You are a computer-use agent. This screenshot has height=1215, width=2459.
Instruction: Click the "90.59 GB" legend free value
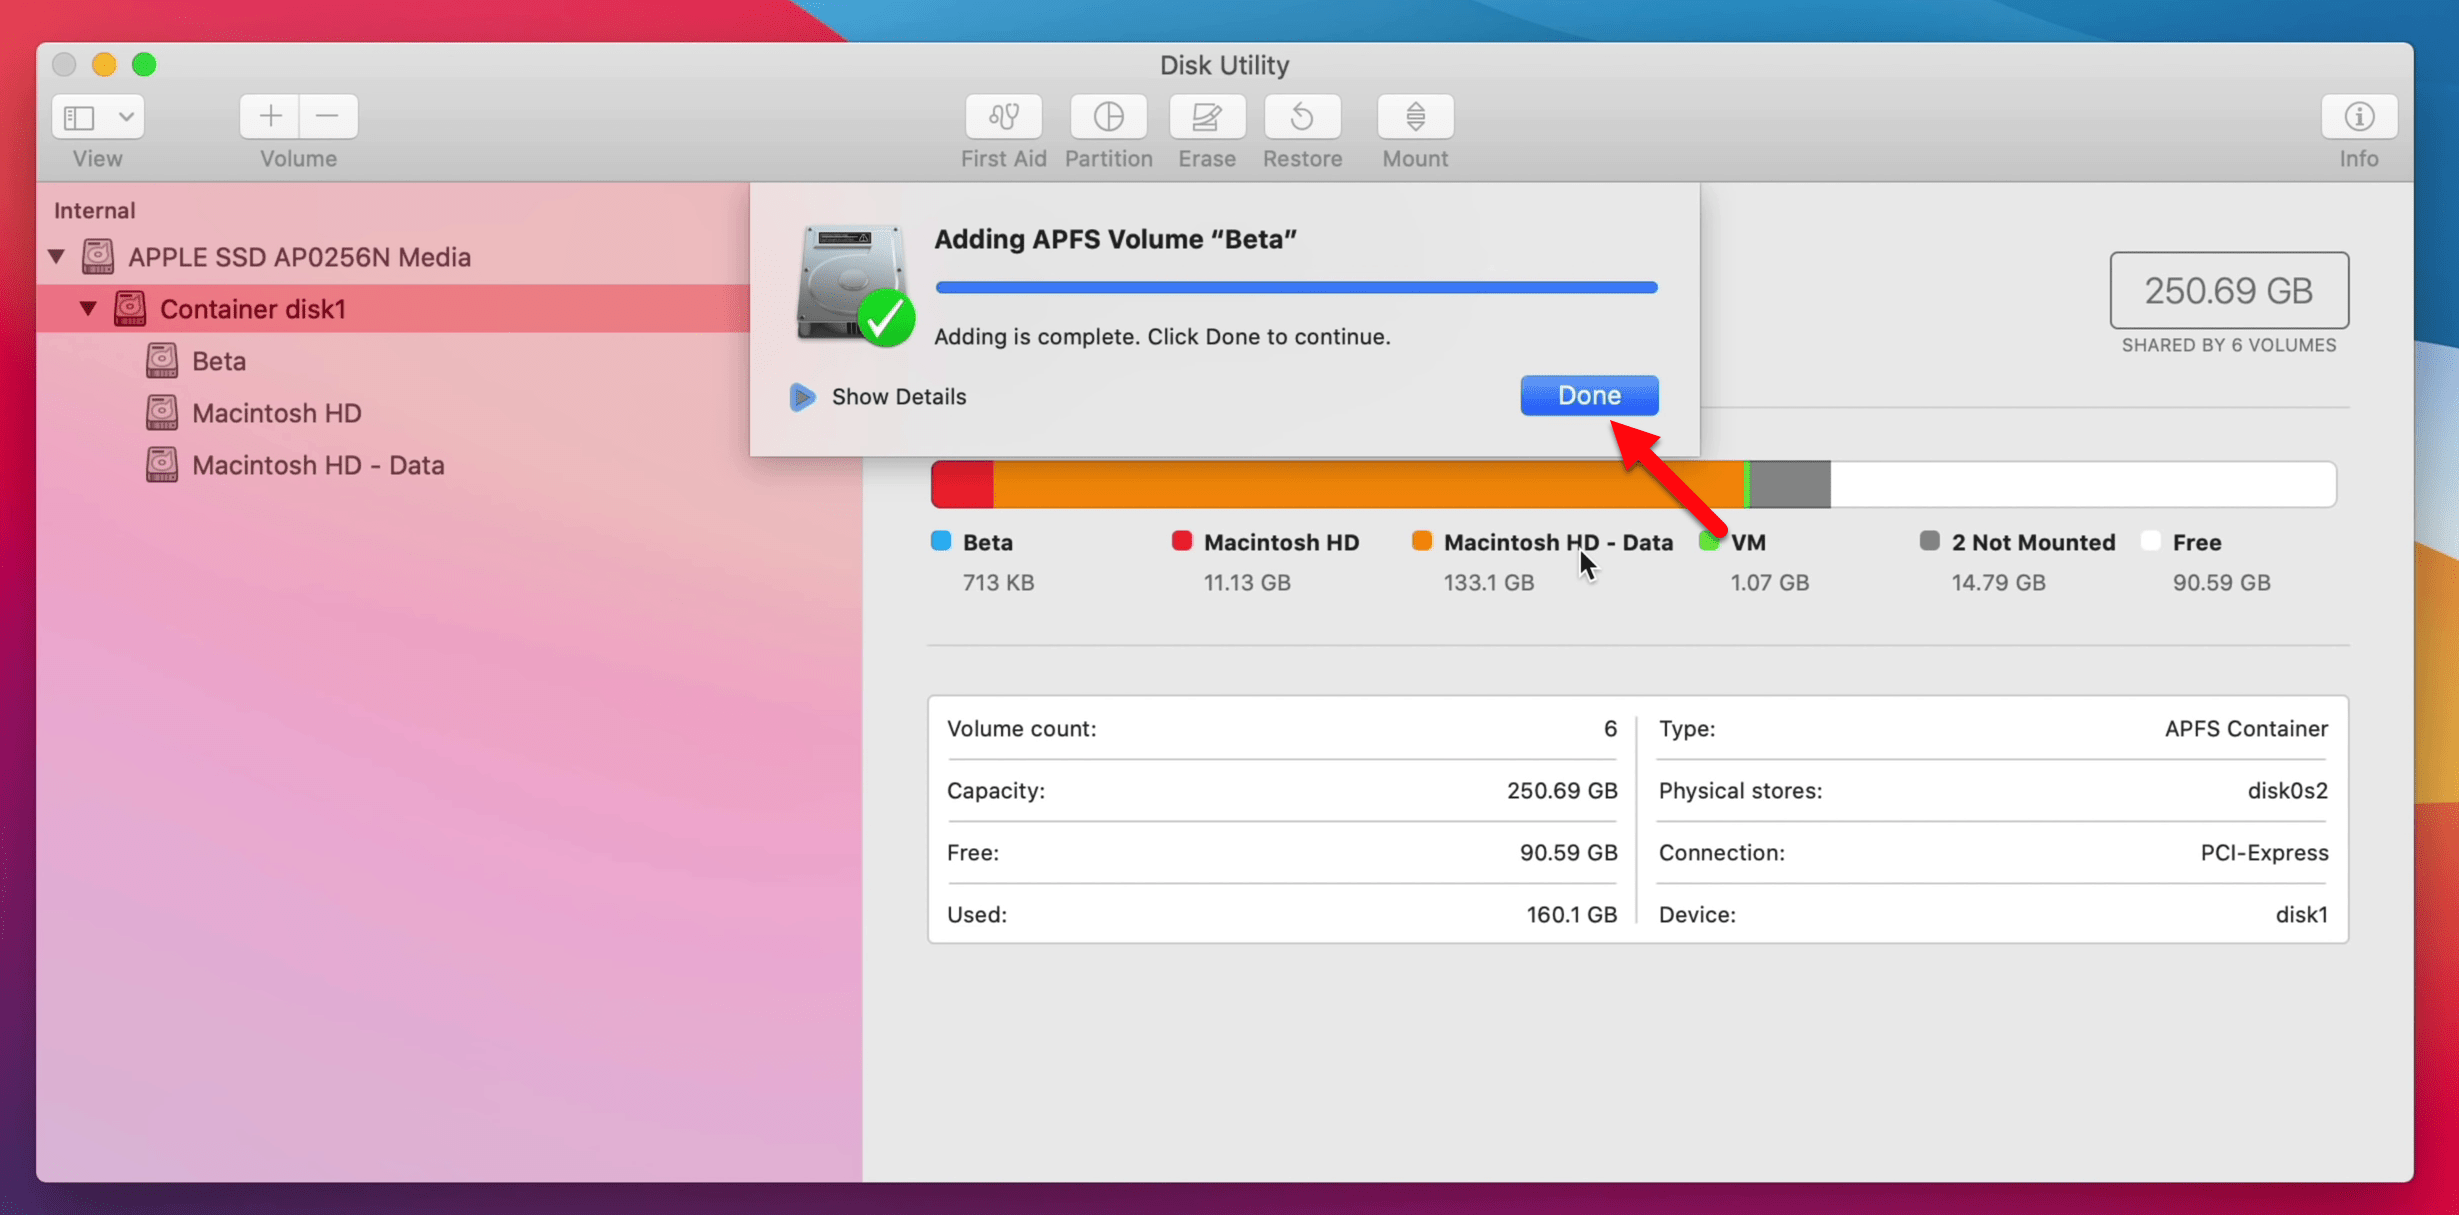(x=2221, y=583)
